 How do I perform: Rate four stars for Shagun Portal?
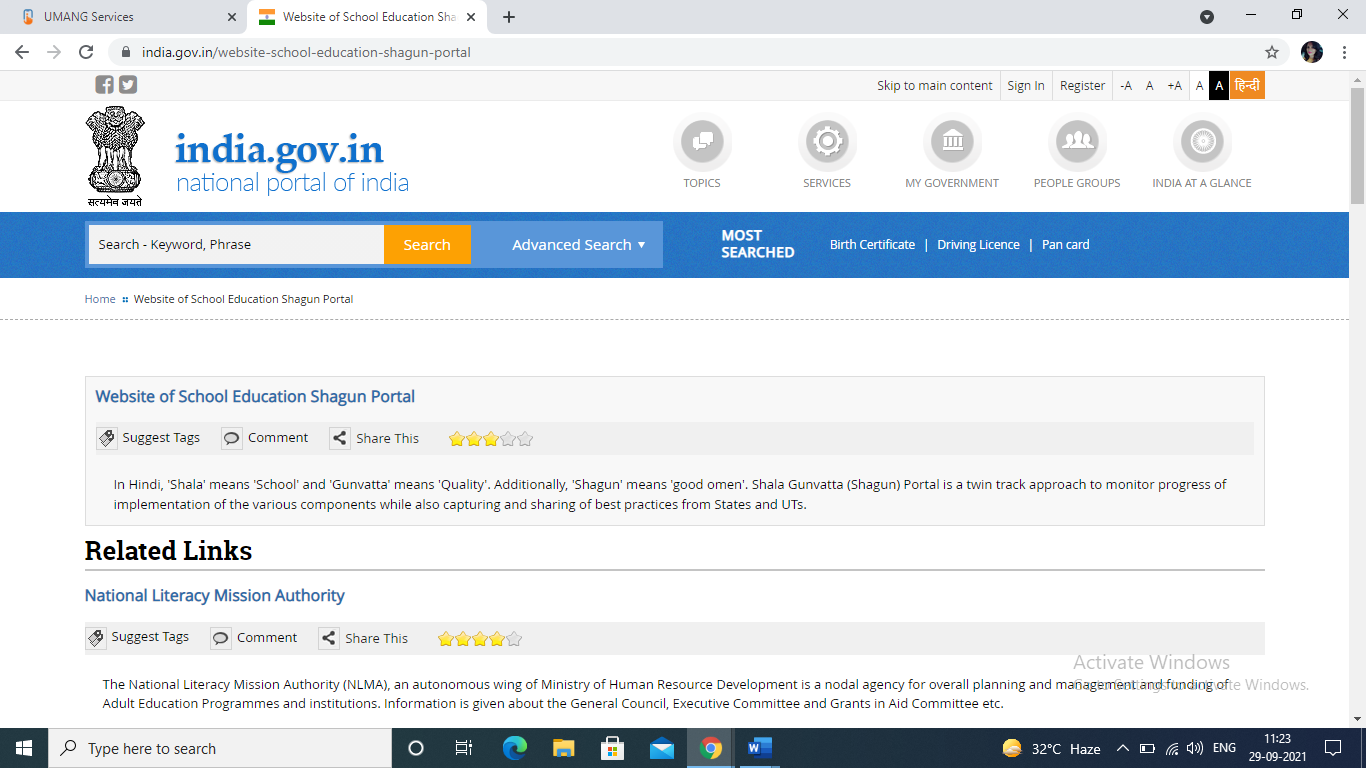(x=508, y=438)
